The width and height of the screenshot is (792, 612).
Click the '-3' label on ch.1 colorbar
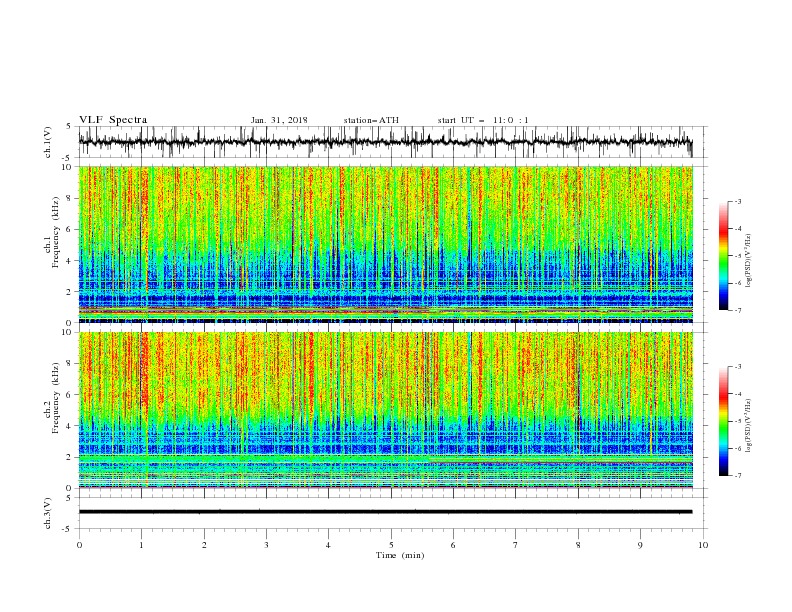point(737,201)
